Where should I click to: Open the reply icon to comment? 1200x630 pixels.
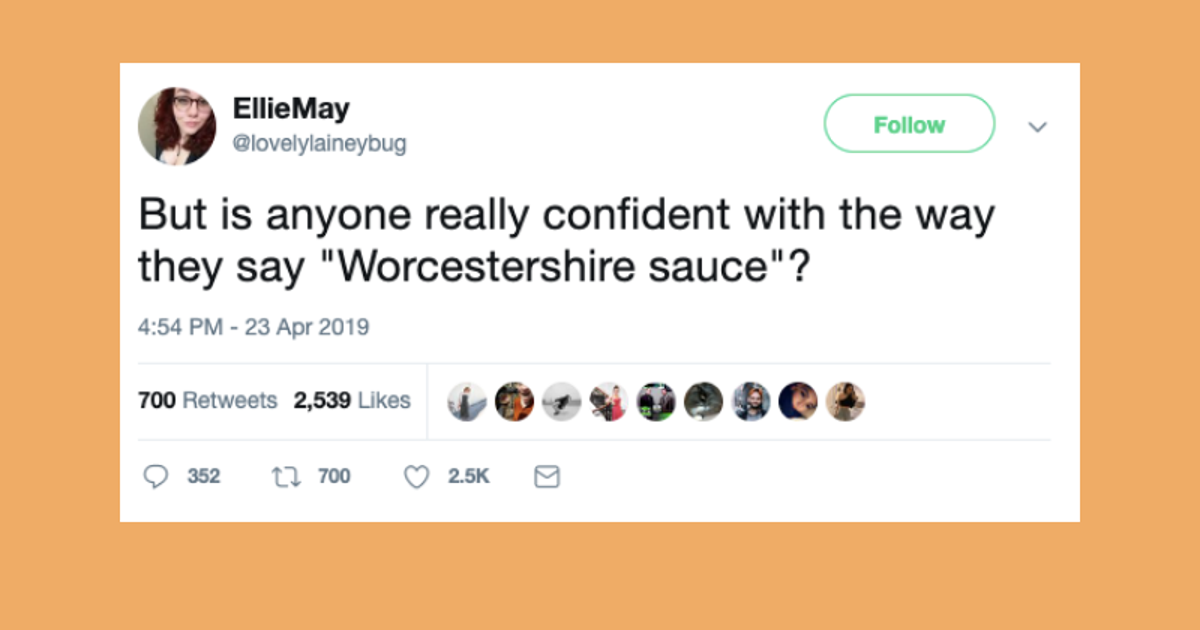coord(156,477)
